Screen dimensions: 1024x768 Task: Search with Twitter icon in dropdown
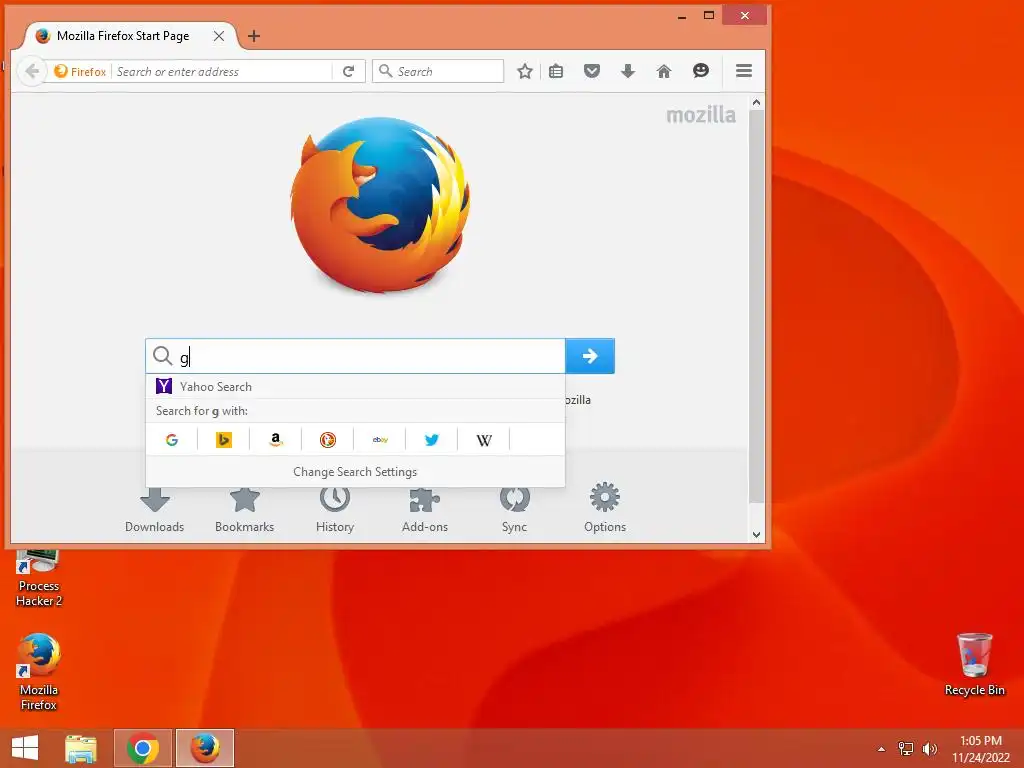pyautogui.click(x=432, y=440)
